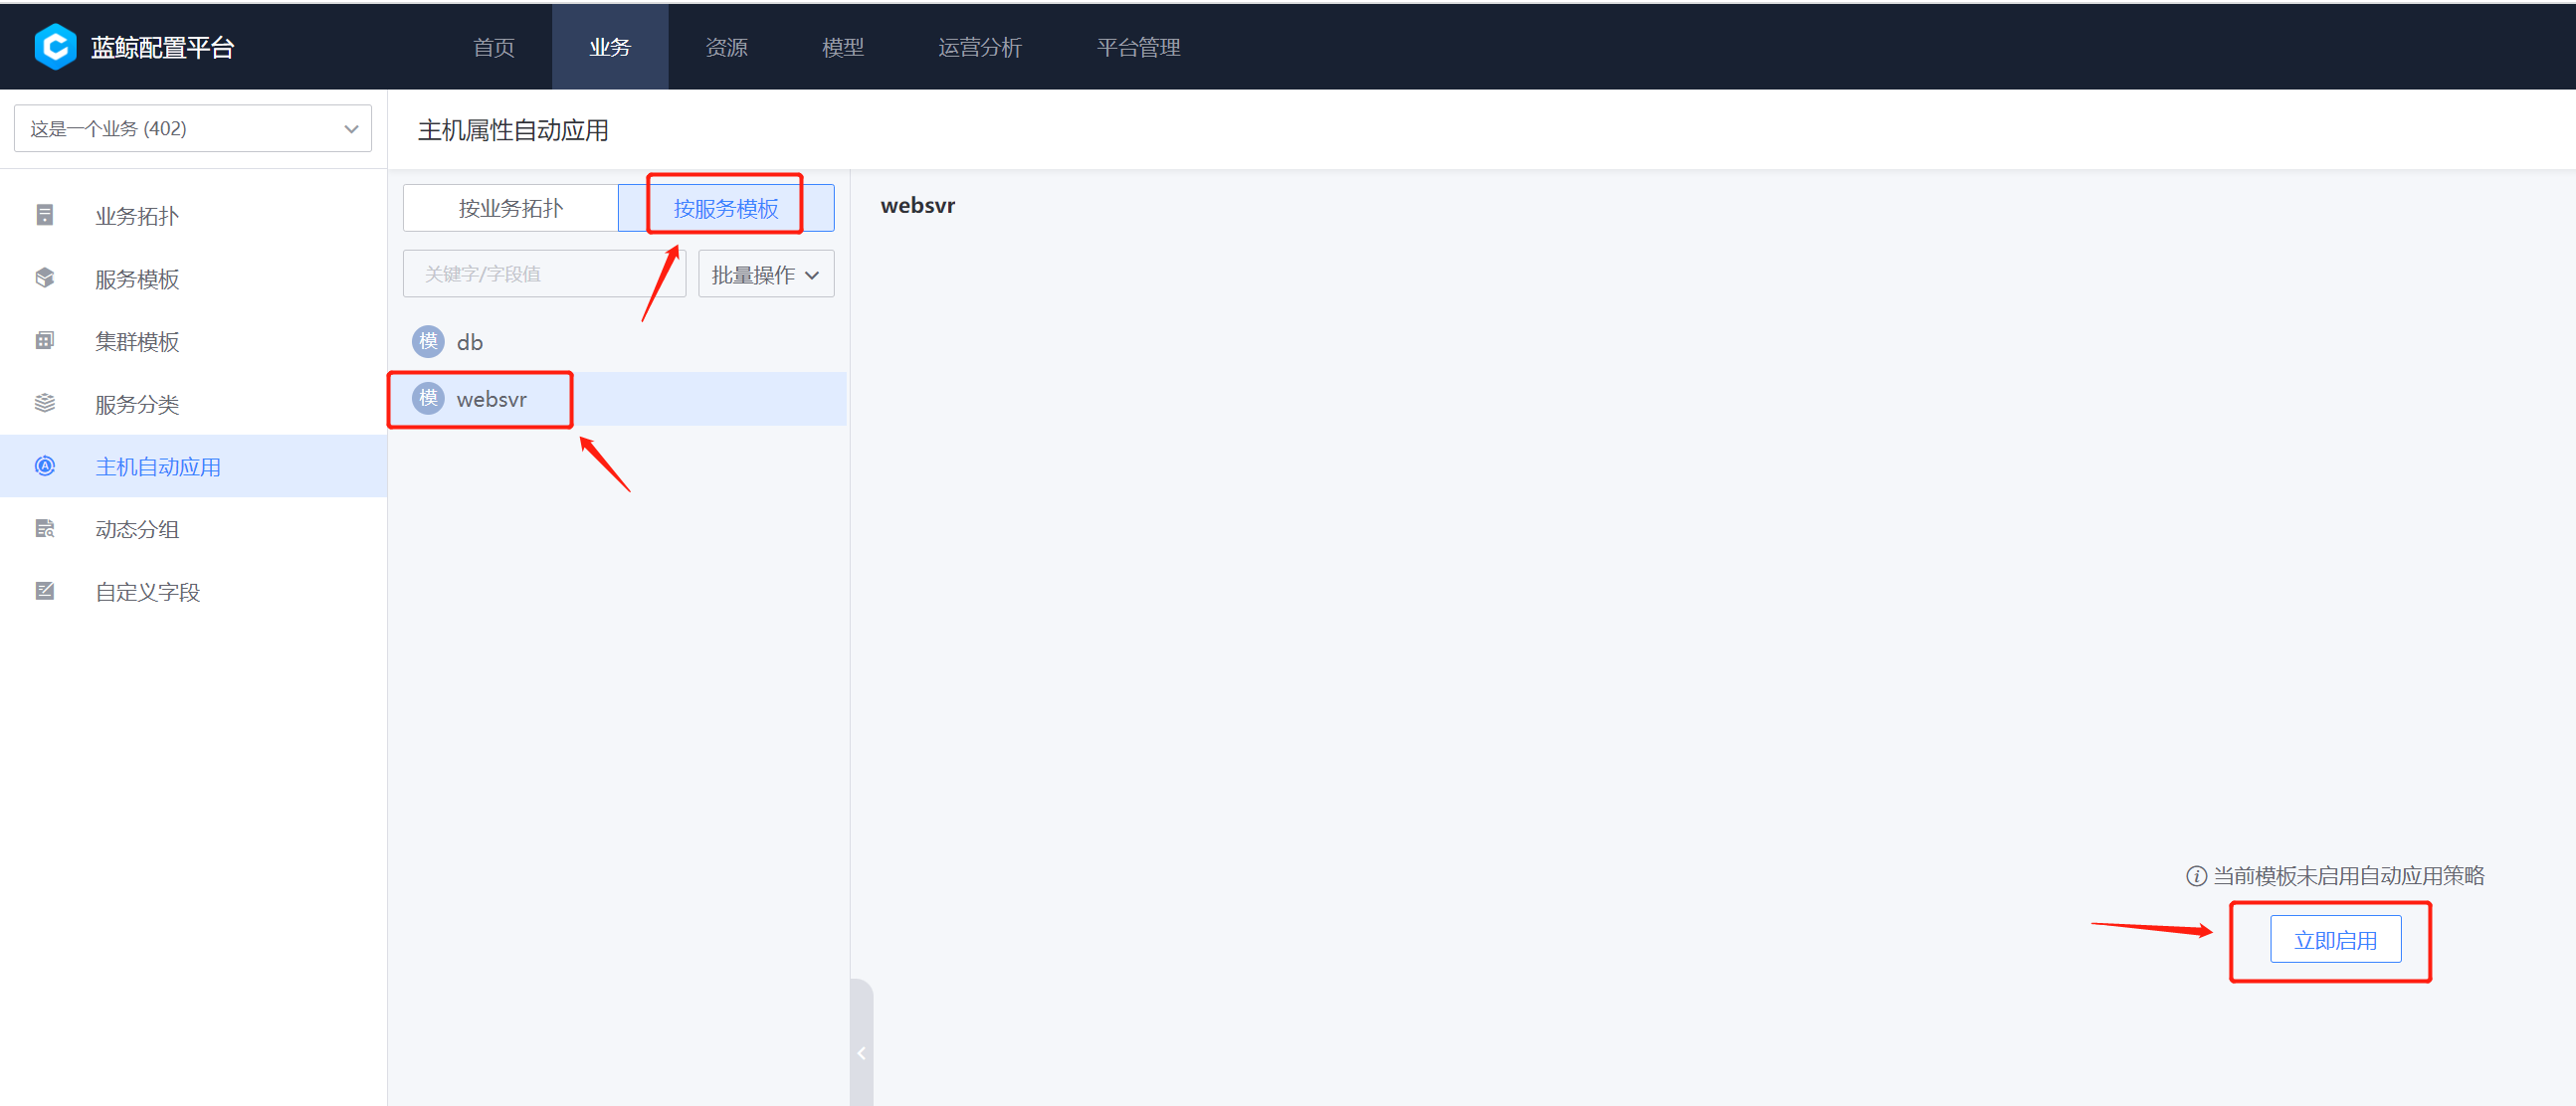
Task: Select the db service template
Action: pyautogui.click(x=469, y=342)
